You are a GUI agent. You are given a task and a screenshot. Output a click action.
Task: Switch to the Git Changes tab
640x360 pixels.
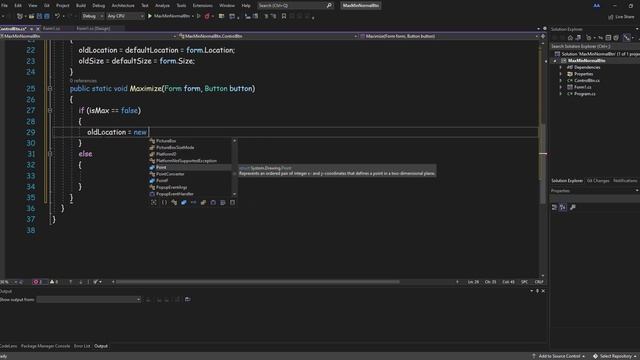coord(598,180)
